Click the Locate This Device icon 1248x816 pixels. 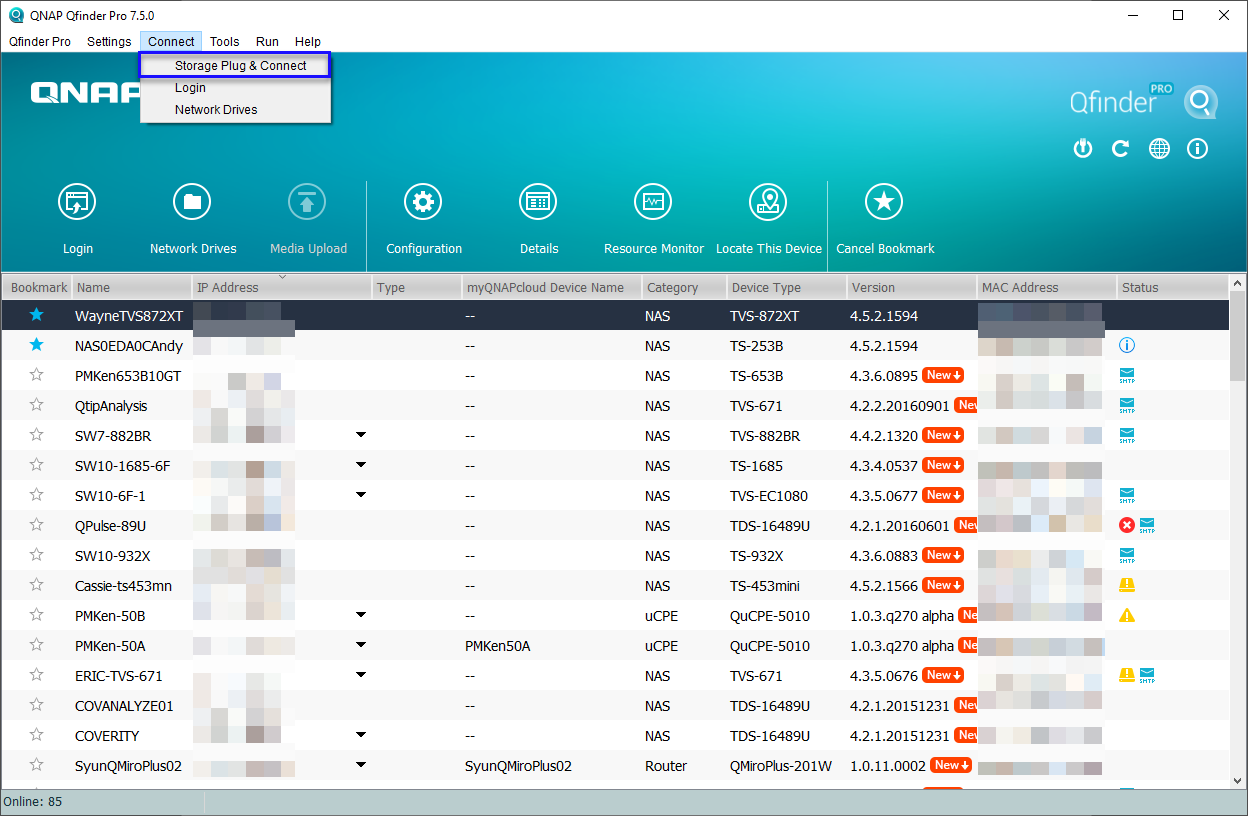(x=768, y=203)
